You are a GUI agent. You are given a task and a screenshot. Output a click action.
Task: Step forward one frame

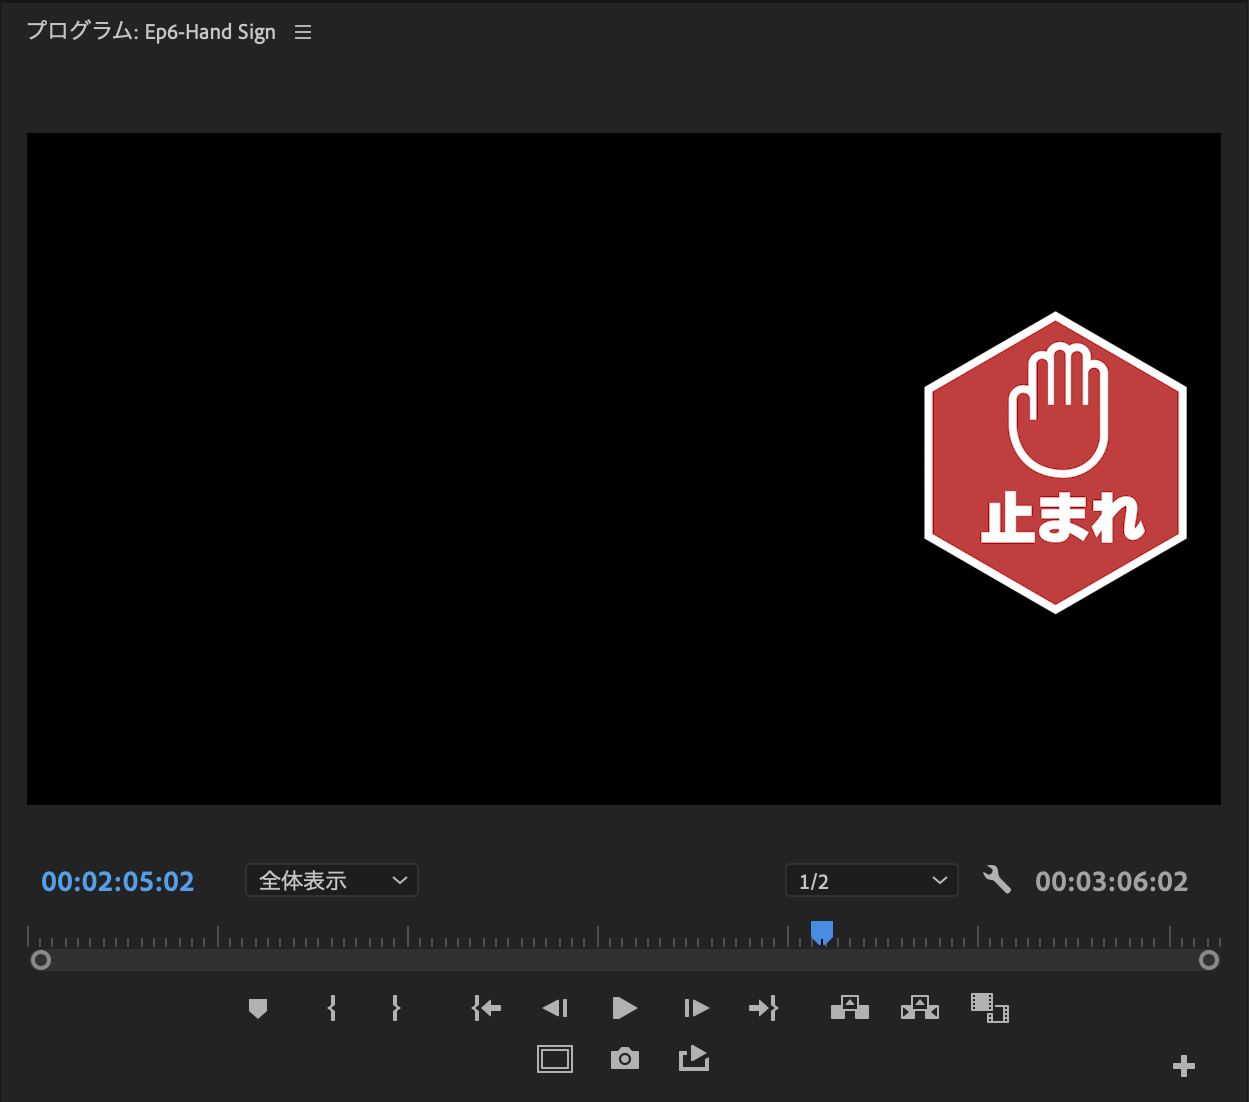click(696, 1008)
